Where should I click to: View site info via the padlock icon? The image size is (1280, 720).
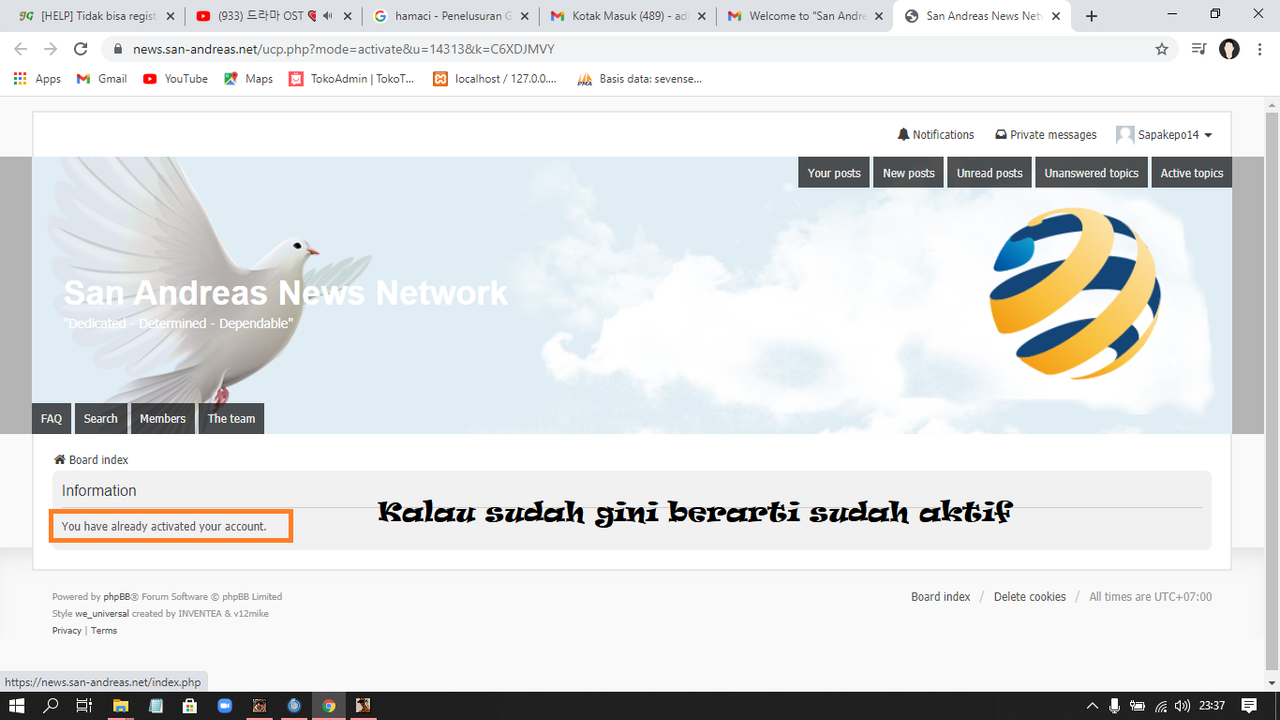(x=118, y=49)
